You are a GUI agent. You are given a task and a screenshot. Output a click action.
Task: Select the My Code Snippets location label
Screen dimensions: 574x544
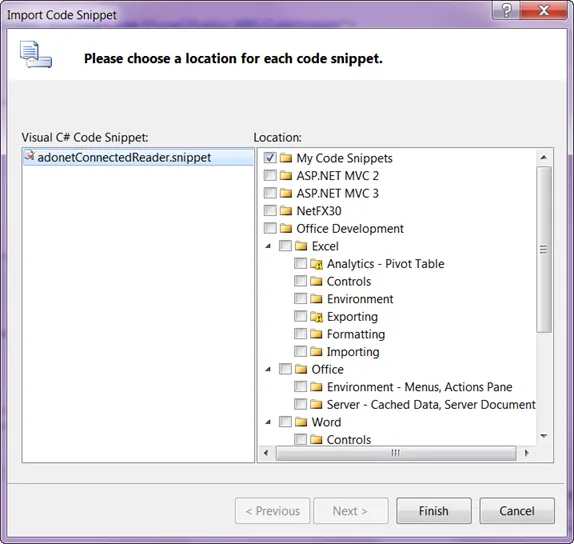point(344,158)
